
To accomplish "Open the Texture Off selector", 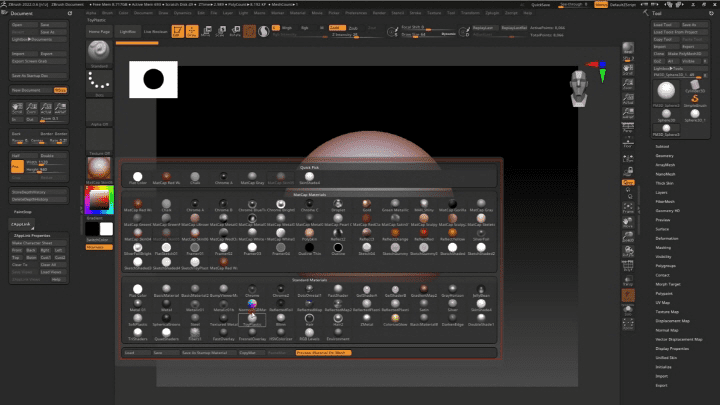I will click(x=99, y=140).
